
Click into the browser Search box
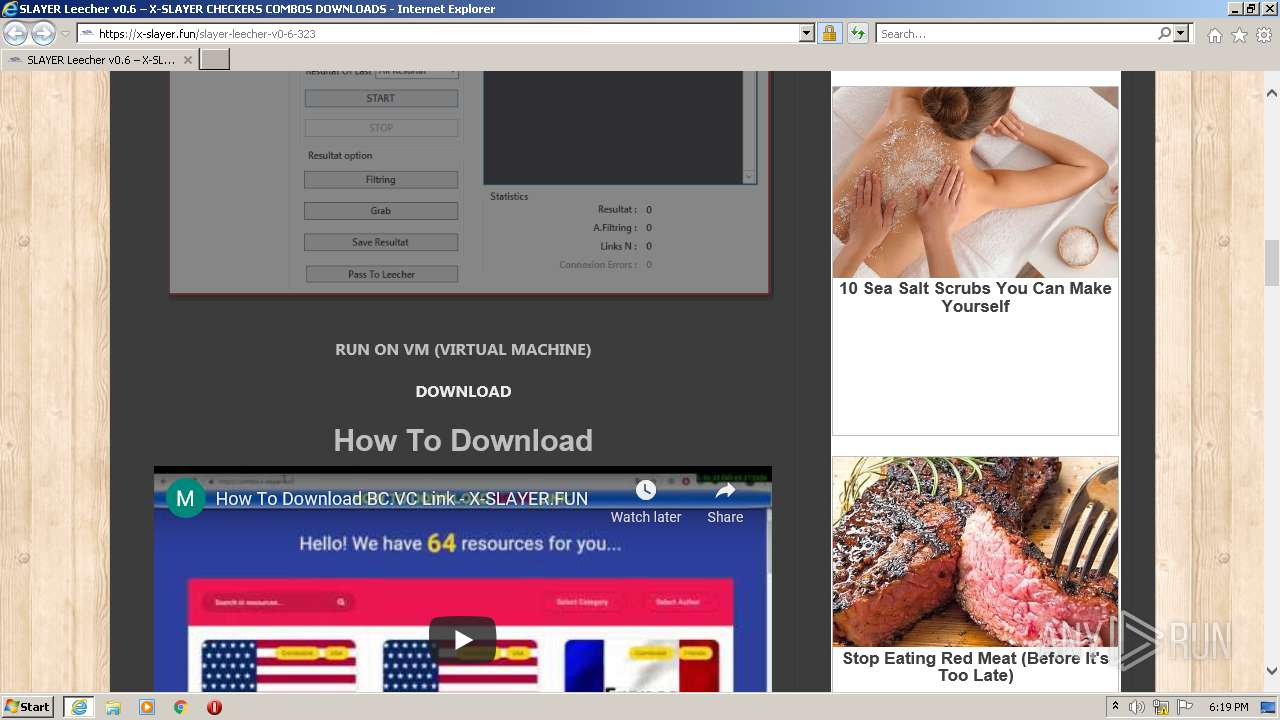pos(1016,34)
